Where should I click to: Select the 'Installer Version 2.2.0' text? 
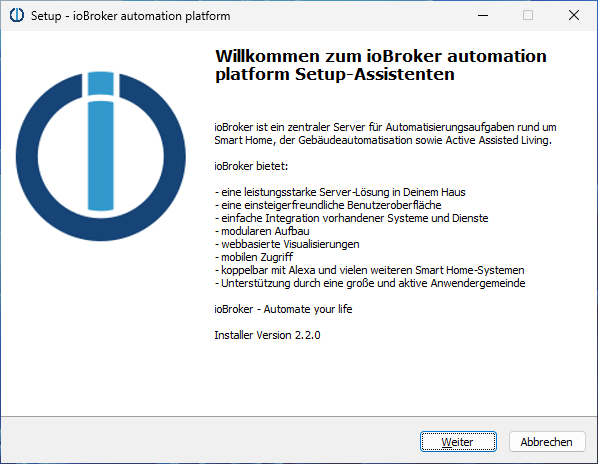point(267,335)
